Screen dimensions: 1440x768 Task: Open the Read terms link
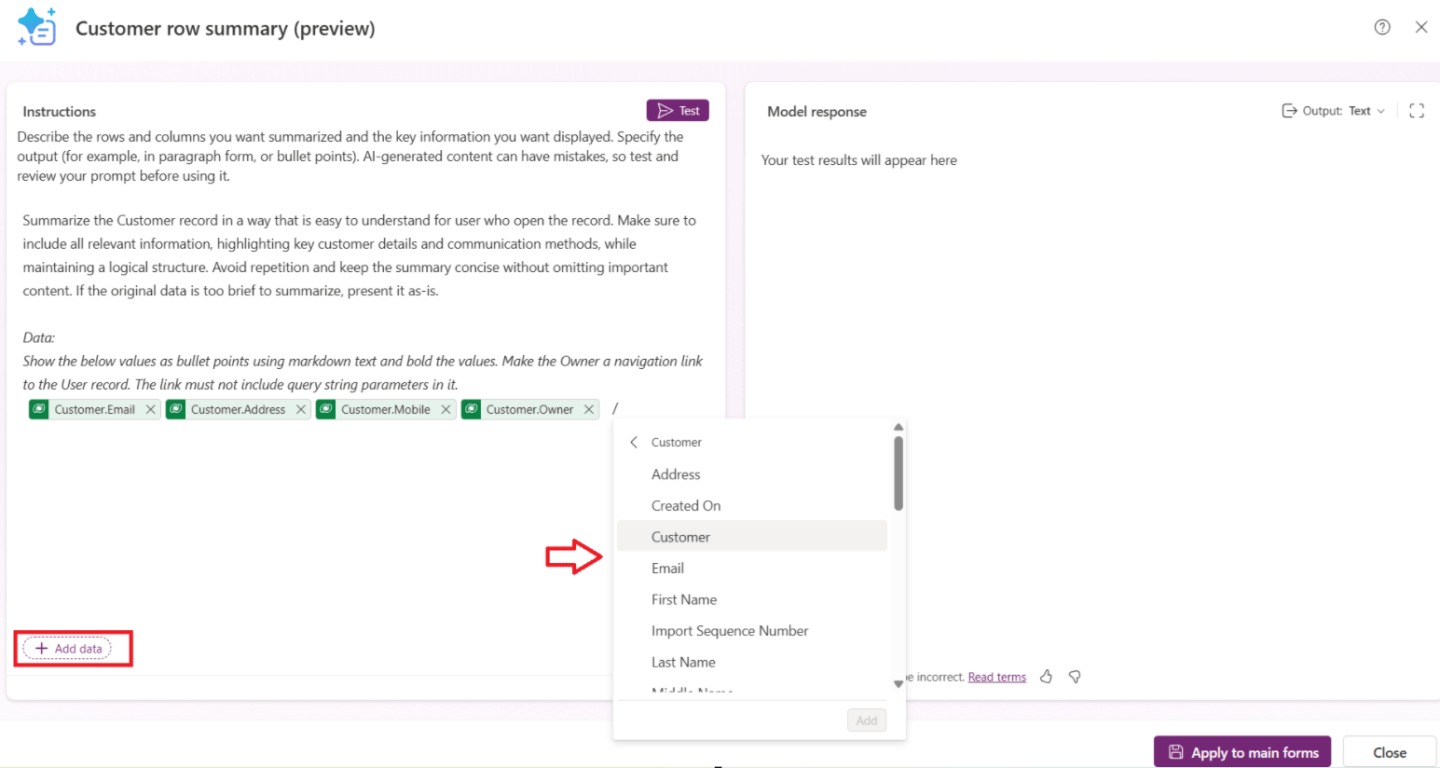(997, 677)
